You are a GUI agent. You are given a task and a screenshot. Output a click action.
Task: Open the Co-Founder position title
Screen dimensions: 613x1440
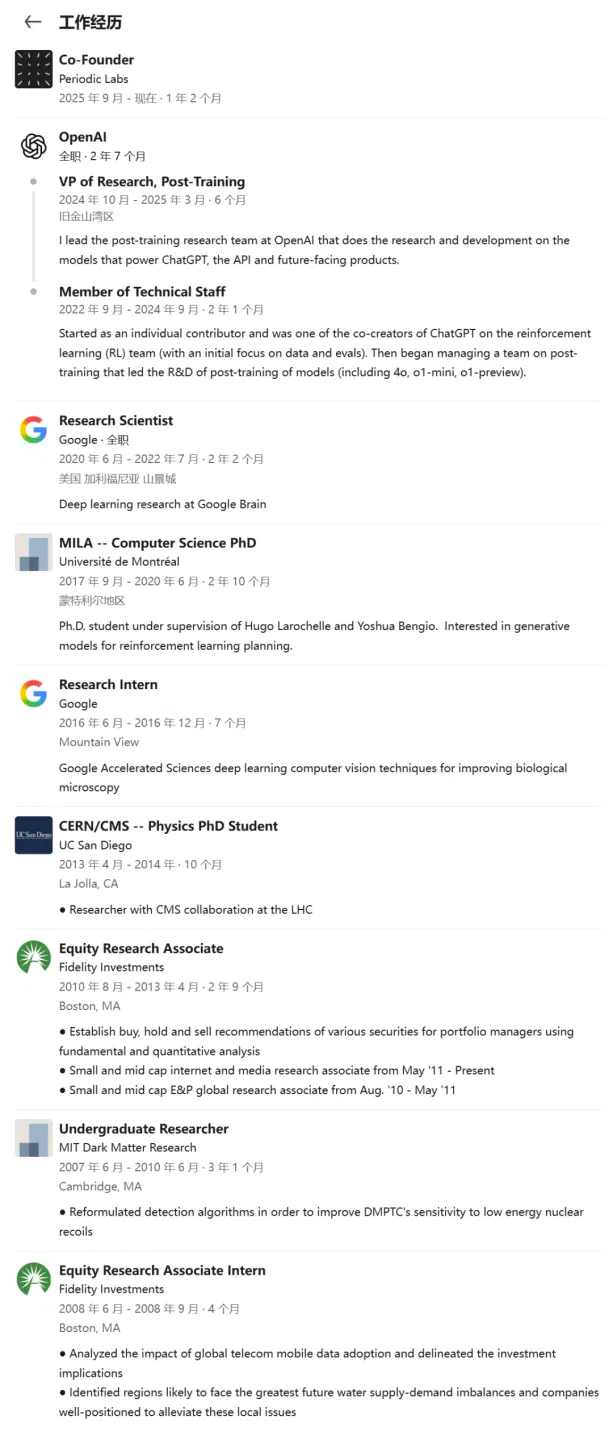pyautogui.click(x=96, y=60)
